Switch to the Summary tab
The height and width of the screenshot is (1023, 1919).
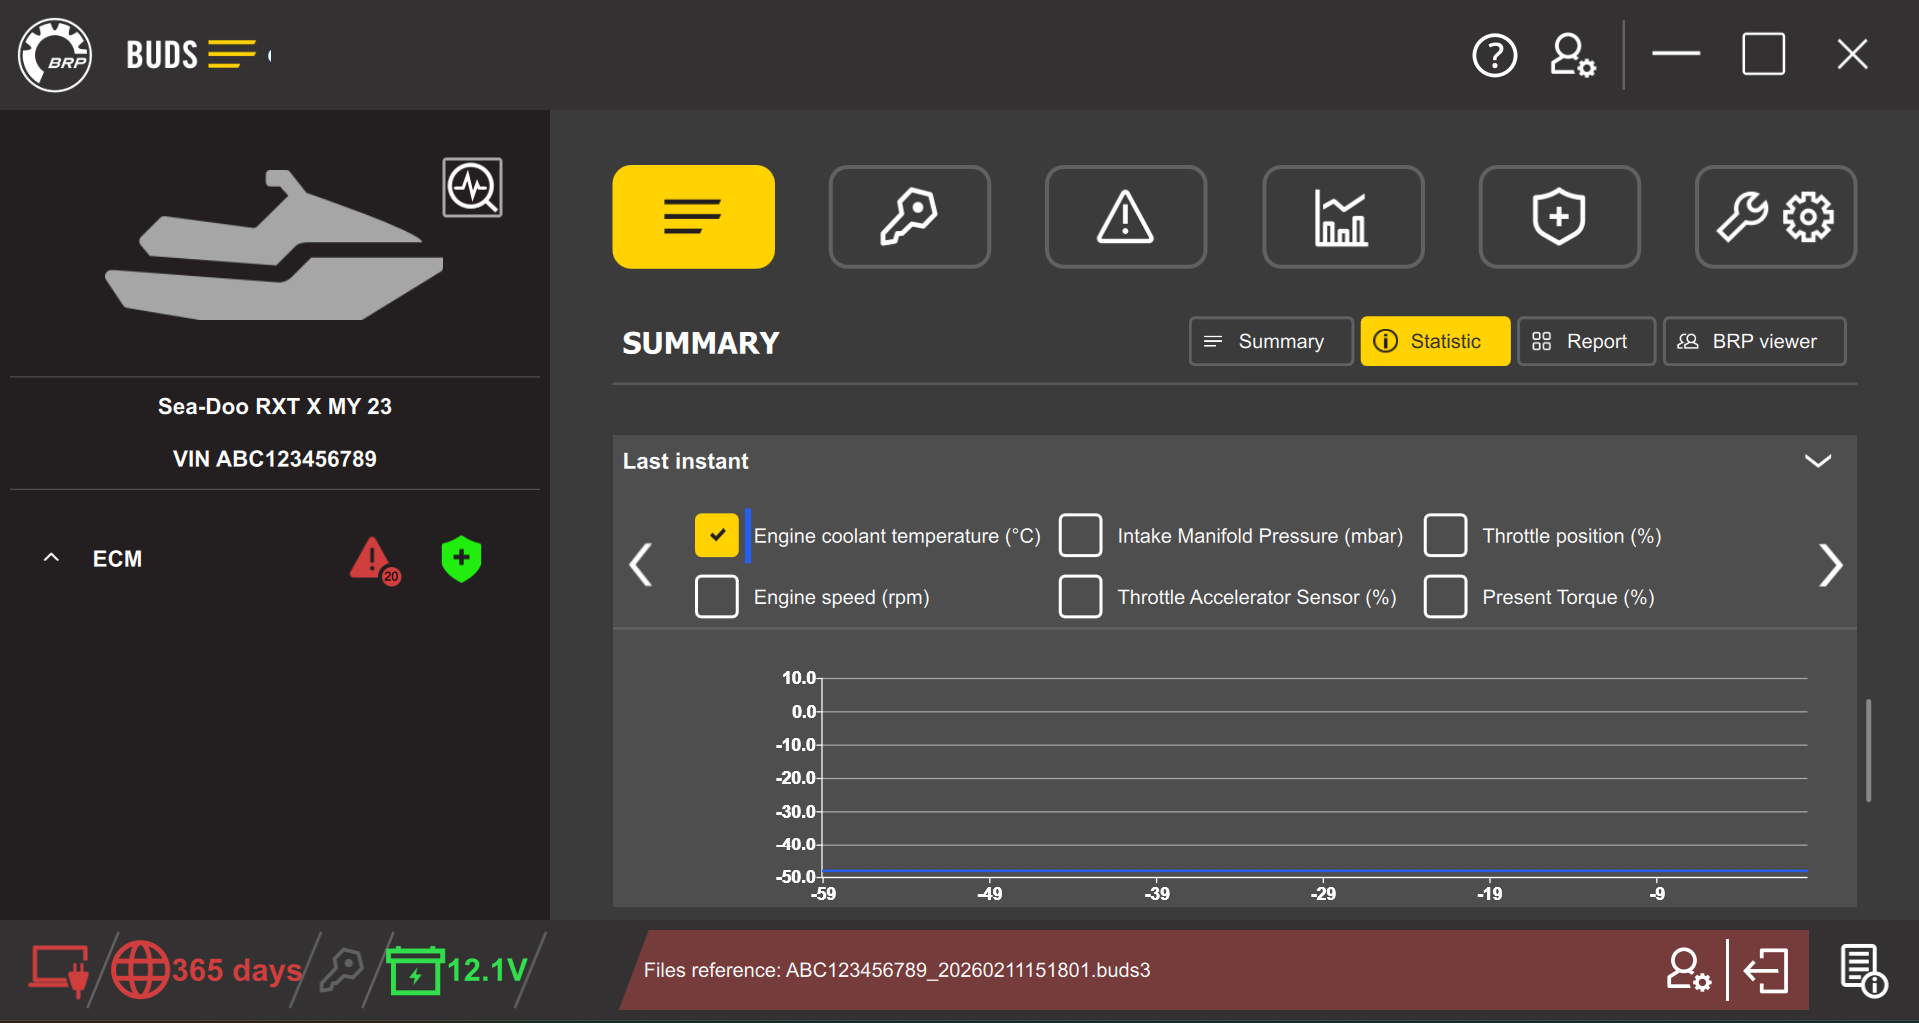tap(1270, 341)
